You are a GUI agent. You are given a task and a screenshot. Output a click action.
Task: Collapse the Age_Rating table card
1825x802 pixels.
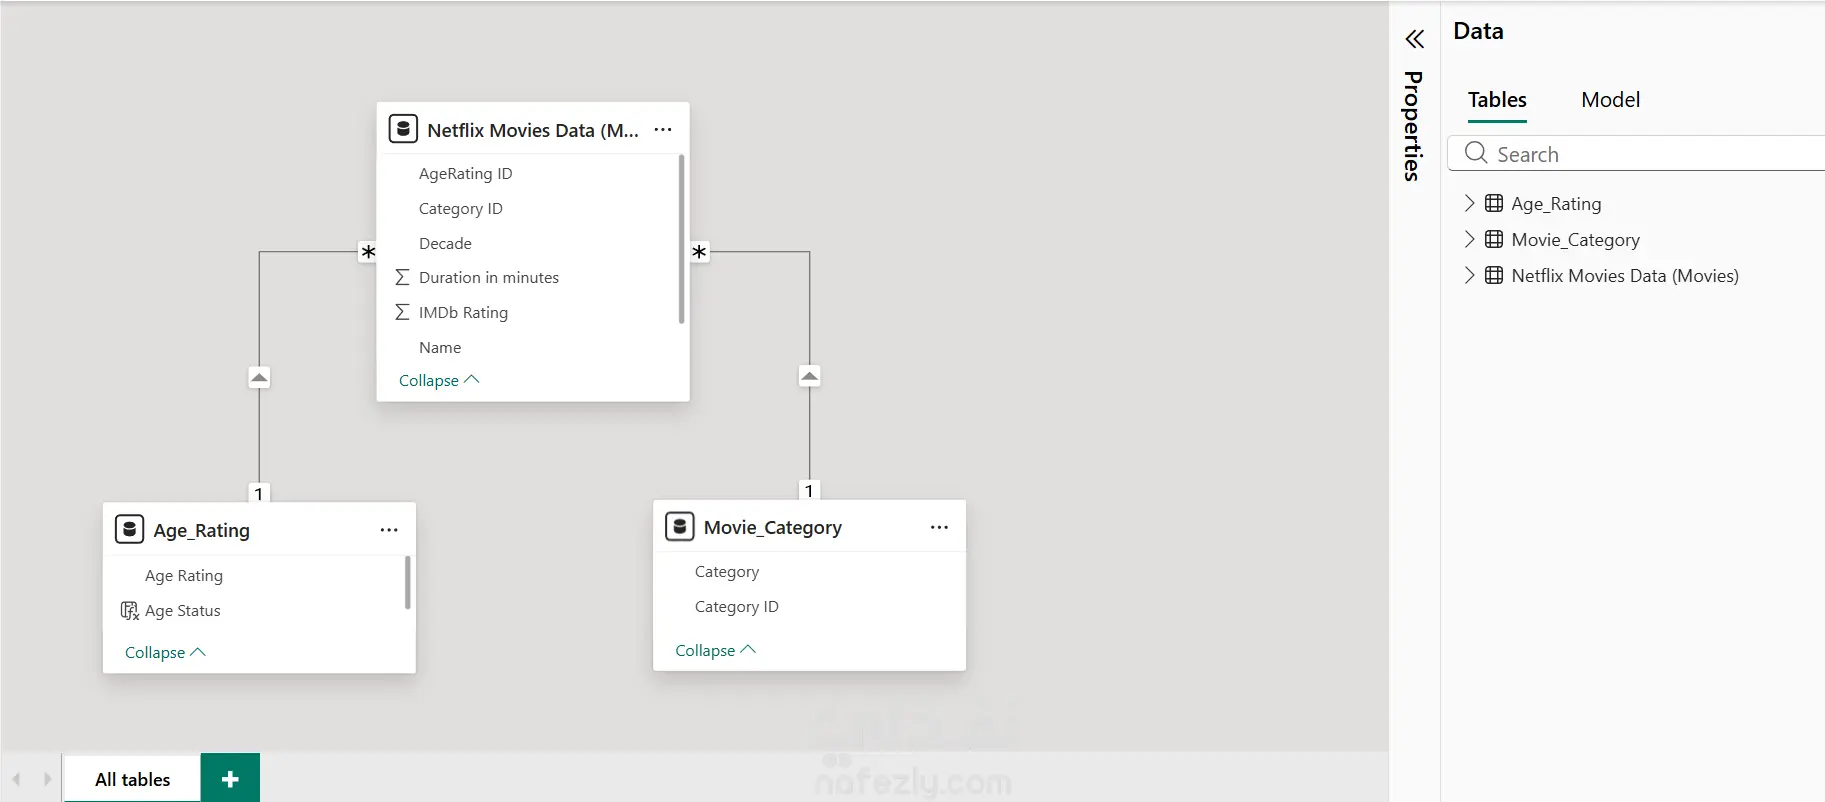pos(165,652)
